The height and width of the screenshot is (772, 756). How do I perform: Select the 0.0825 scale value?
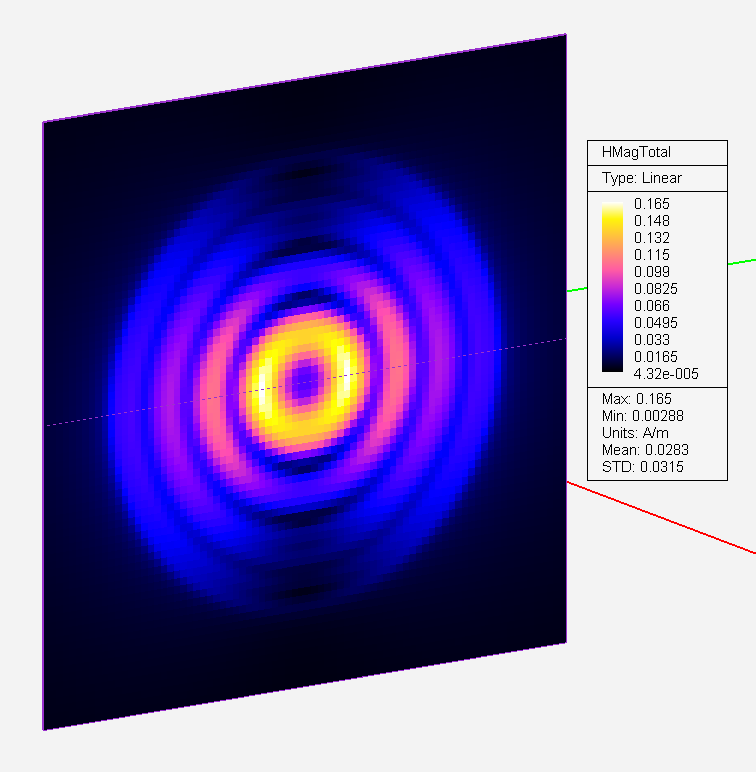[656, 289]
